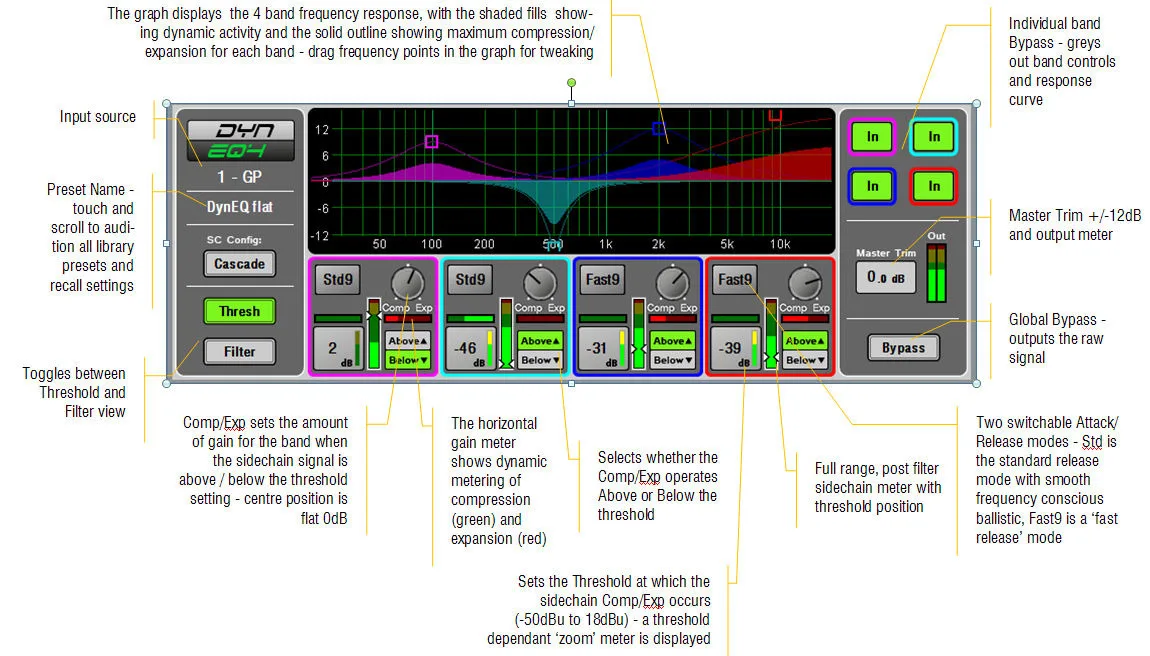Select Below in the blue band

[x=673, y=360]
